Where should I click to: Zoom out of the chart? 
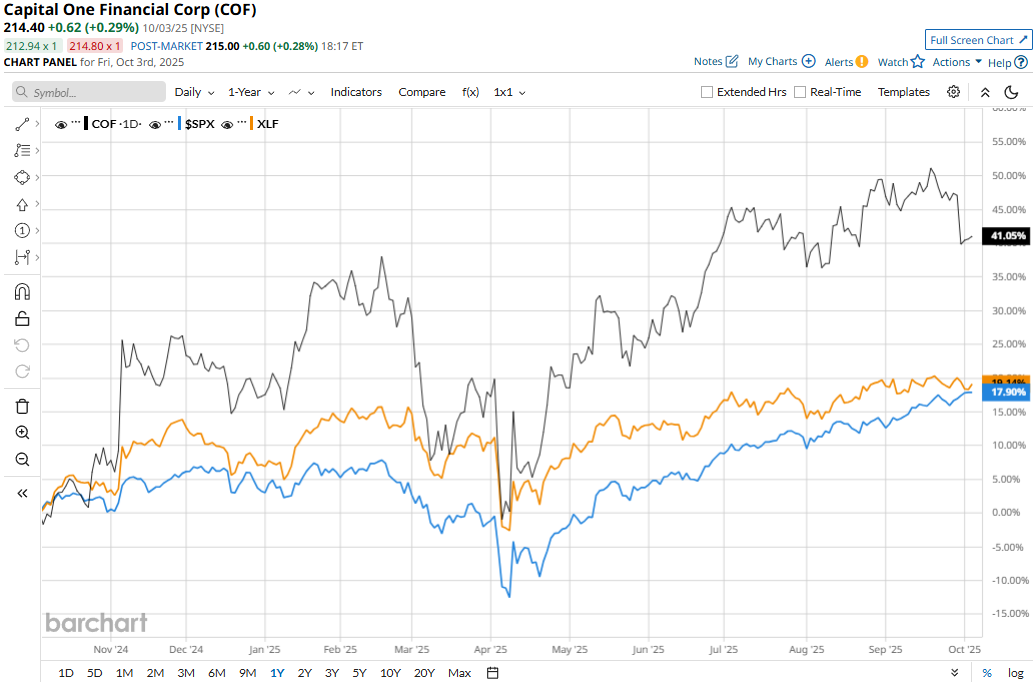click(22, 459)
